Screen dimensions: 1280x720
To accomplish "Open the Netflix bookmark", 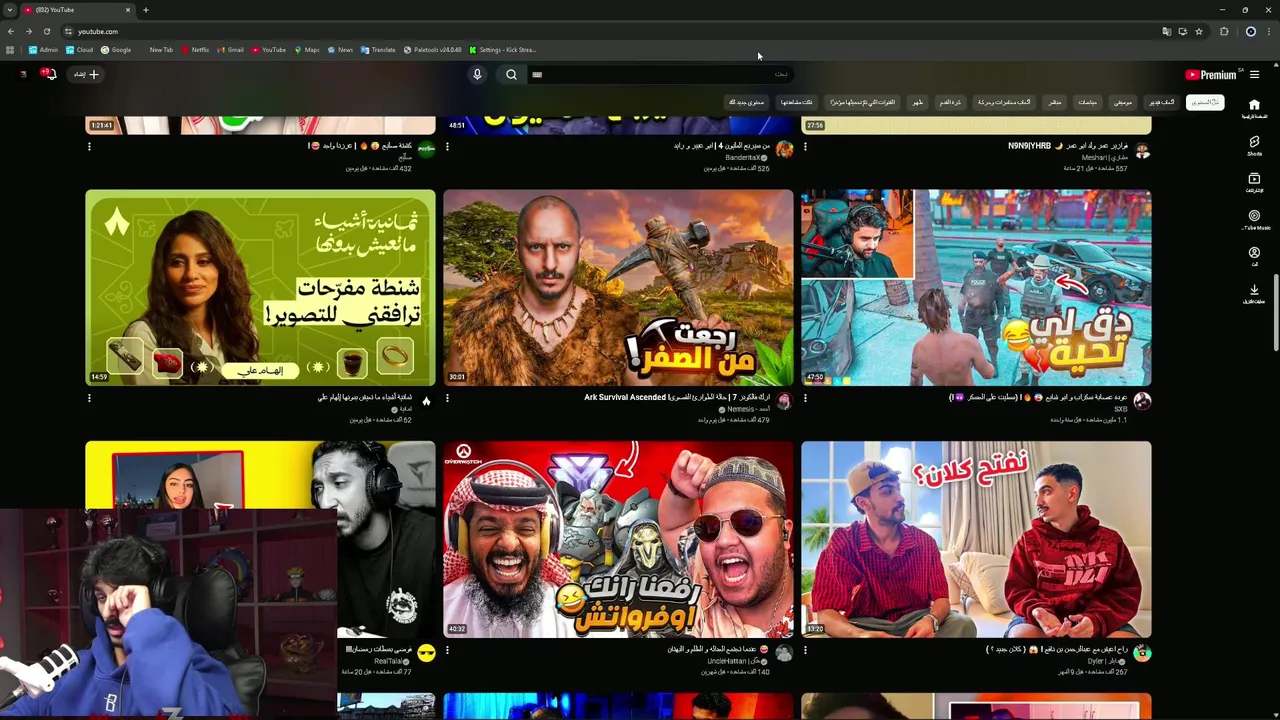I will pos(195,49).
